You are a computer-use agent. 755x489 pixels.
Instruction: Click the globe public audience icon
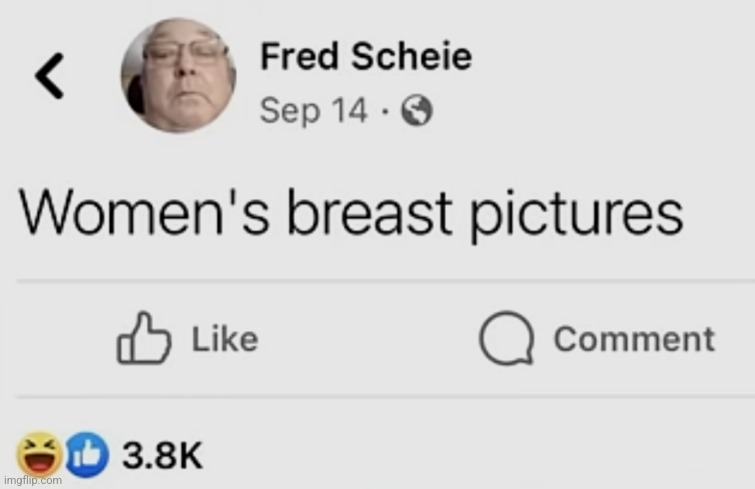(x=417, y=111)
